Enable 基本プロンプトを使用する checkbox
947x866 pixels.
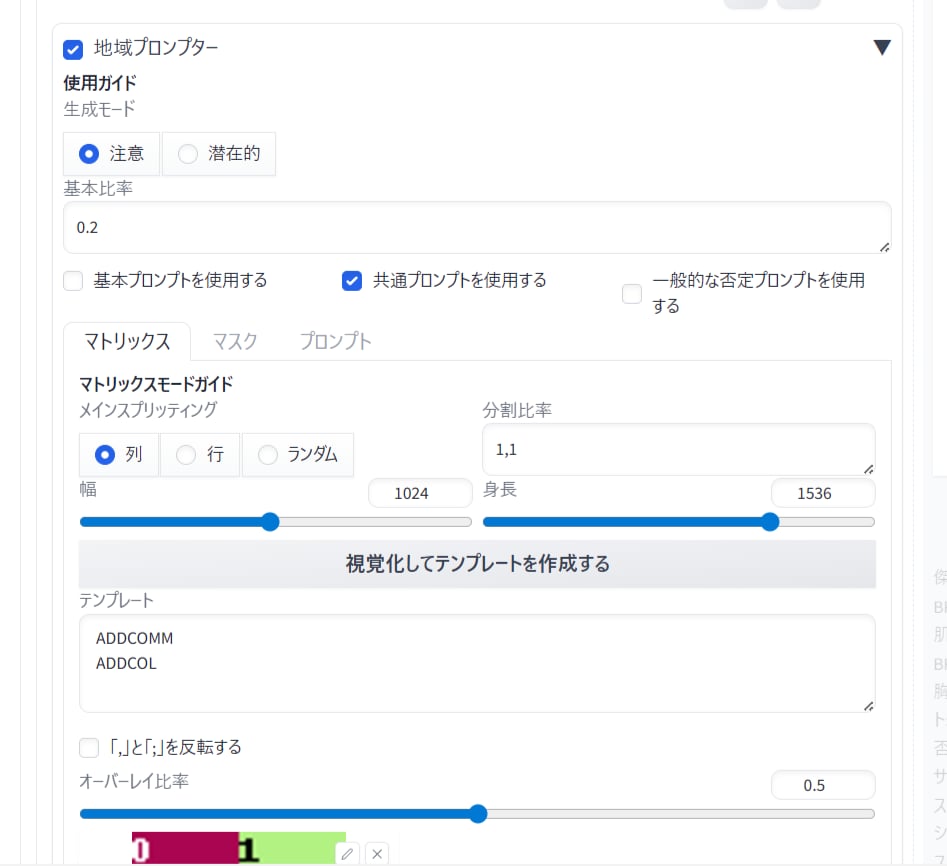click(73, 281)
